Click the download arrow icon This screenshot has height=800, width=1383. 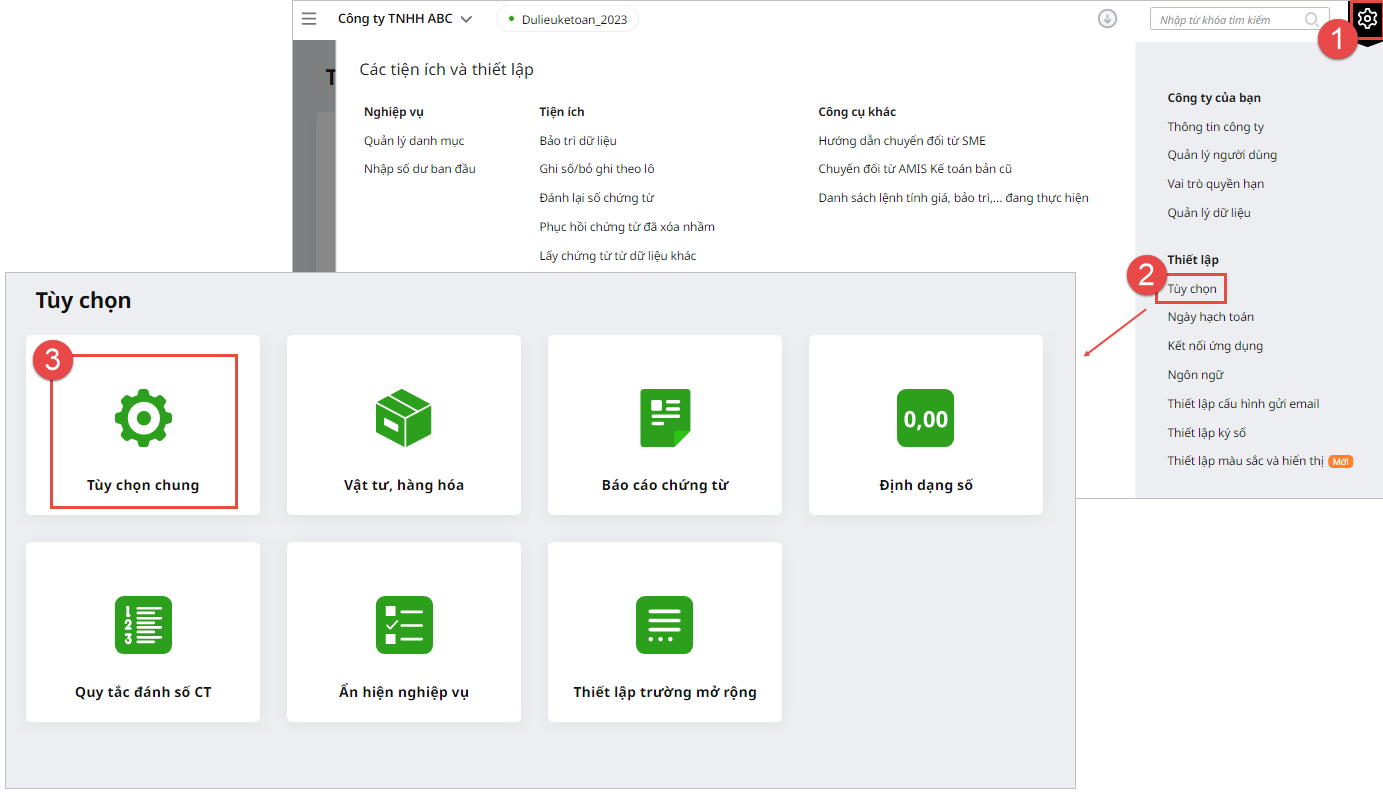[x=1107, y=19]
